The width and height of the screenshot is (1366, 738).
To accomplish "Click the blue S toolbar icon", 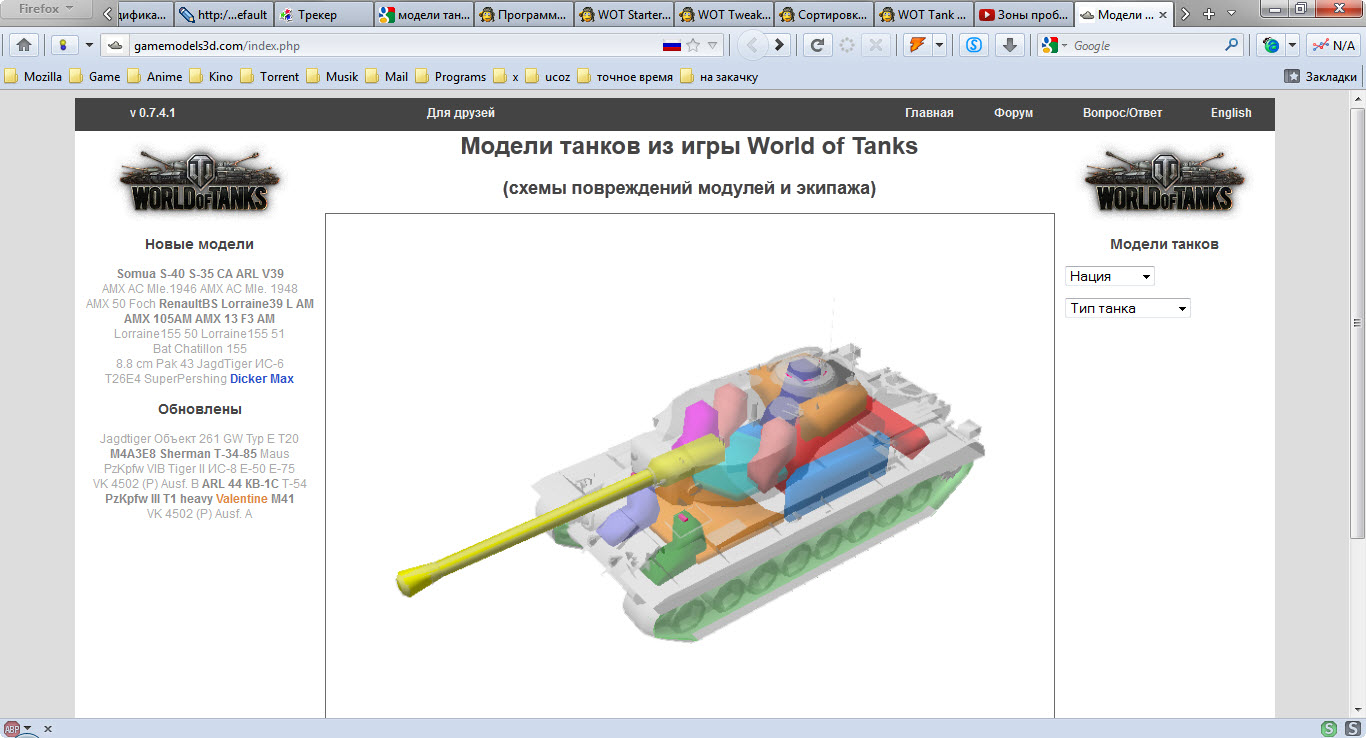I will pos(974,45).
